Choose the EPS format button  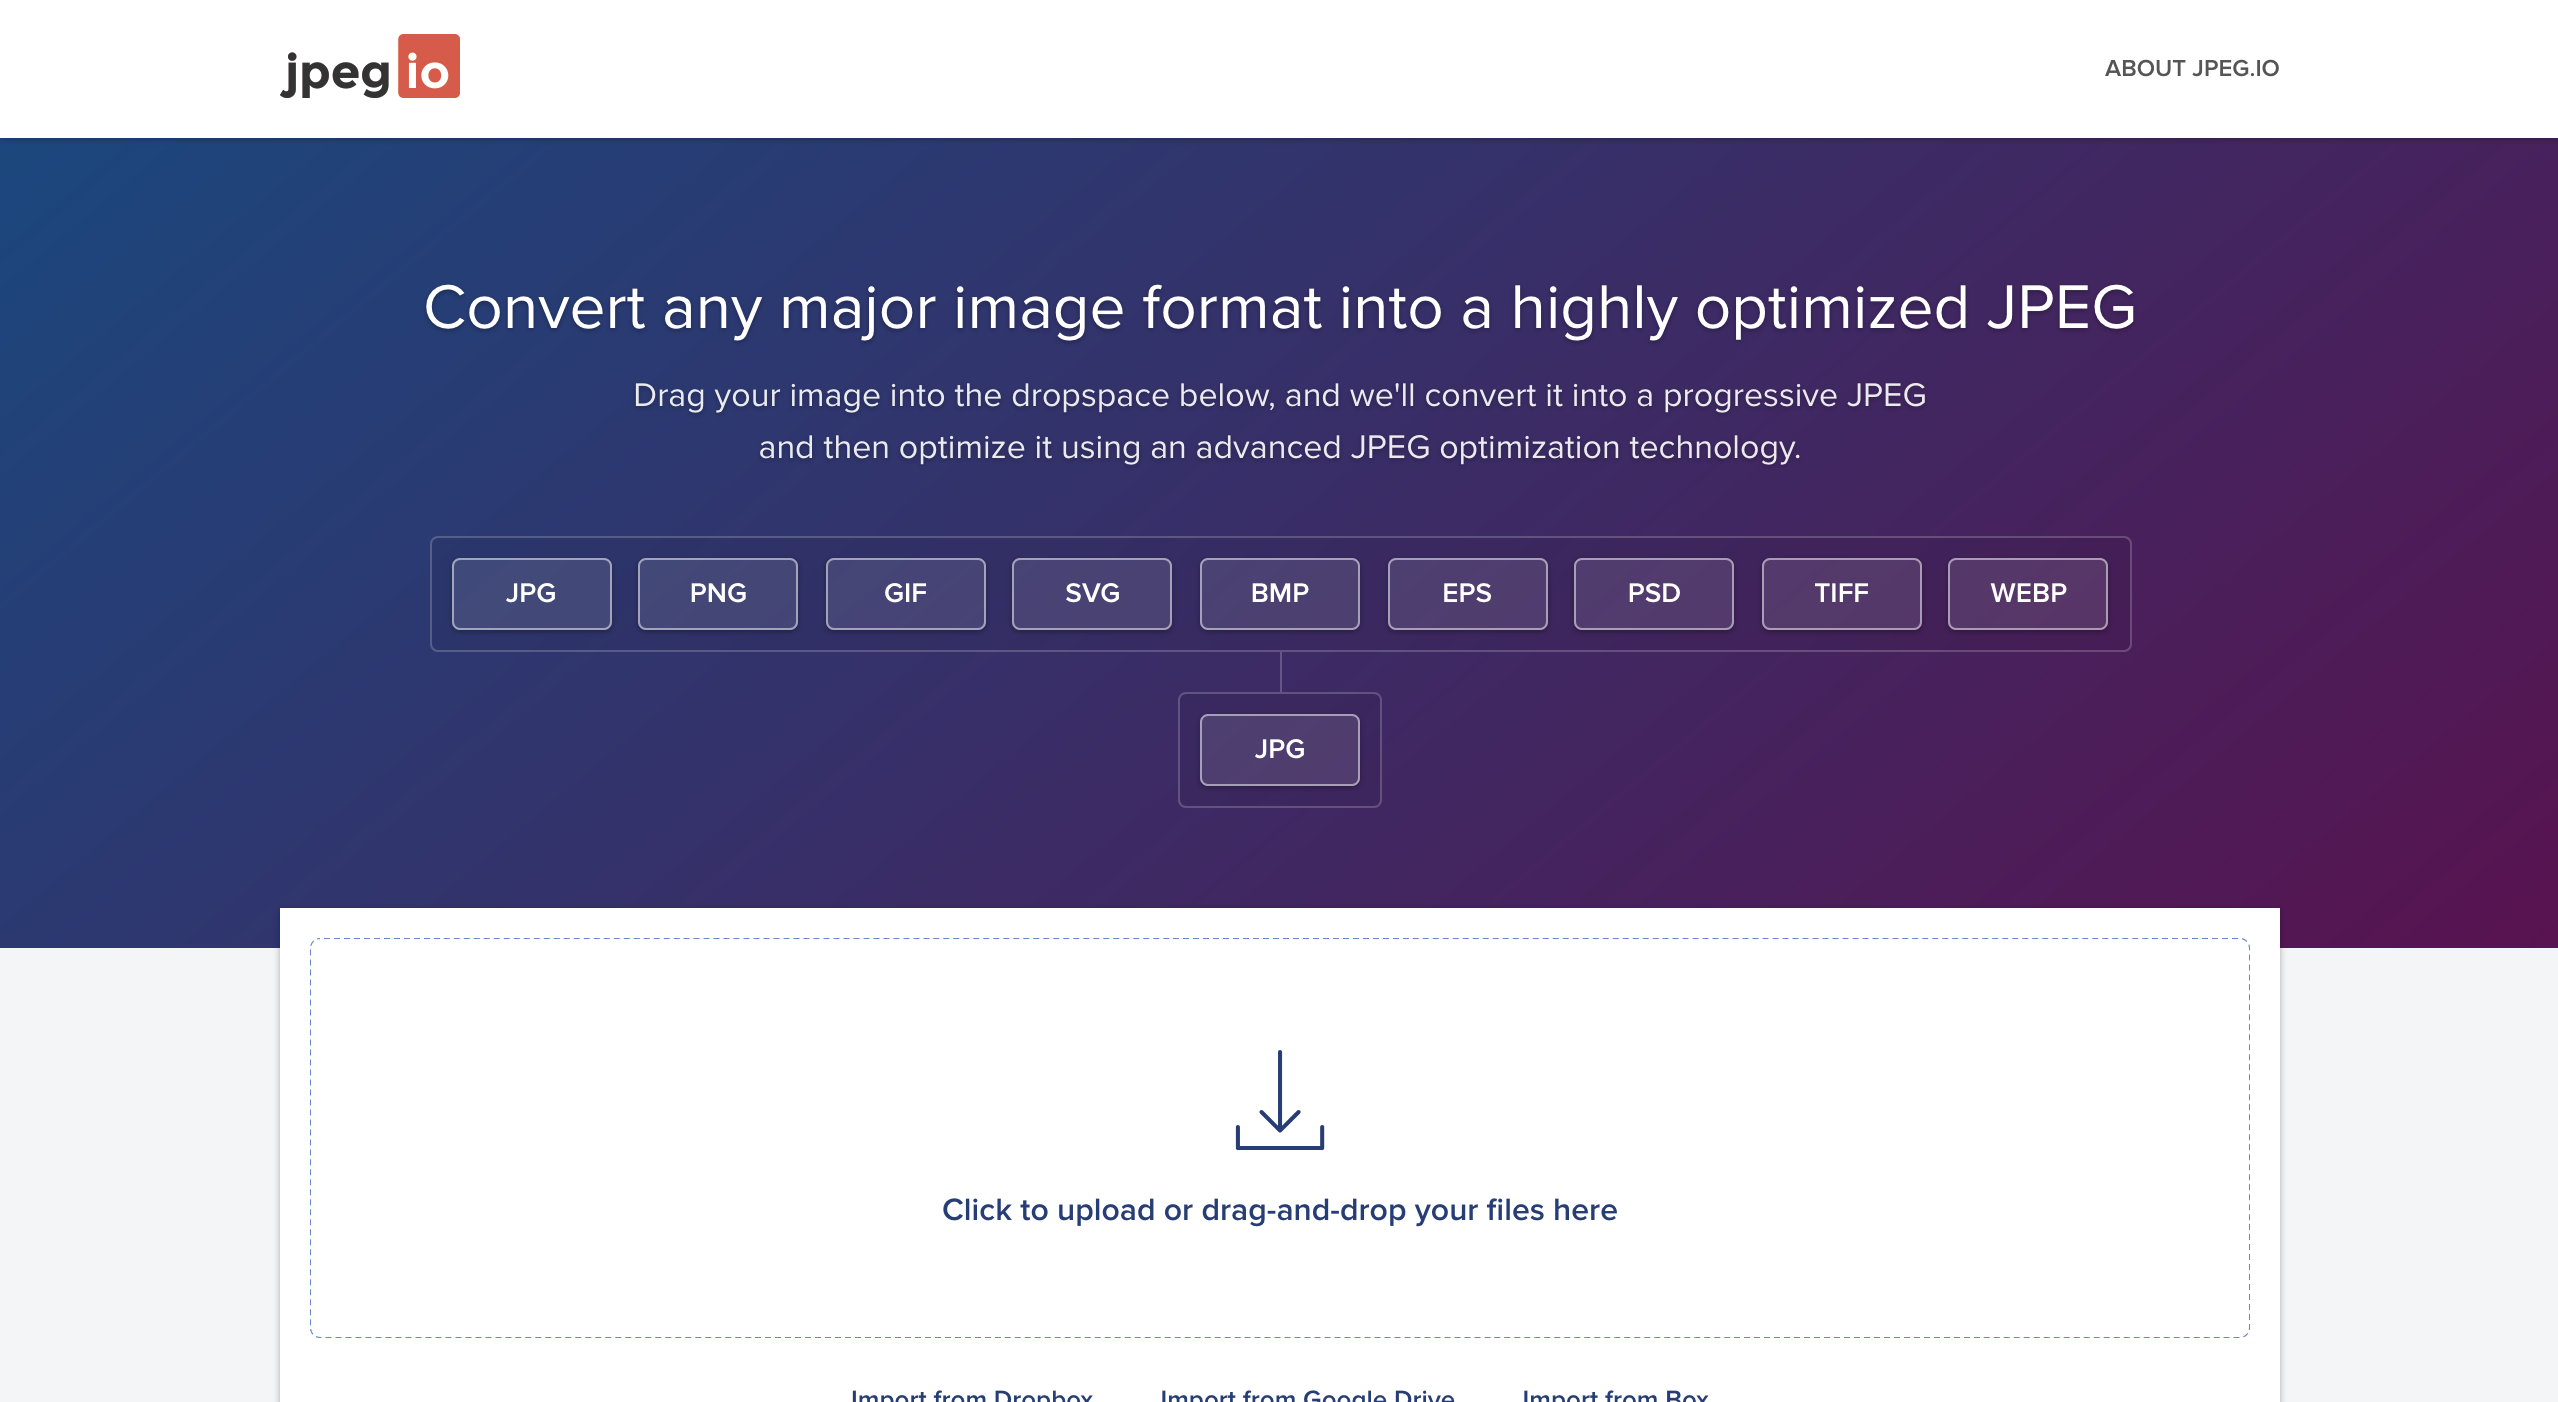click(1466, 593)
